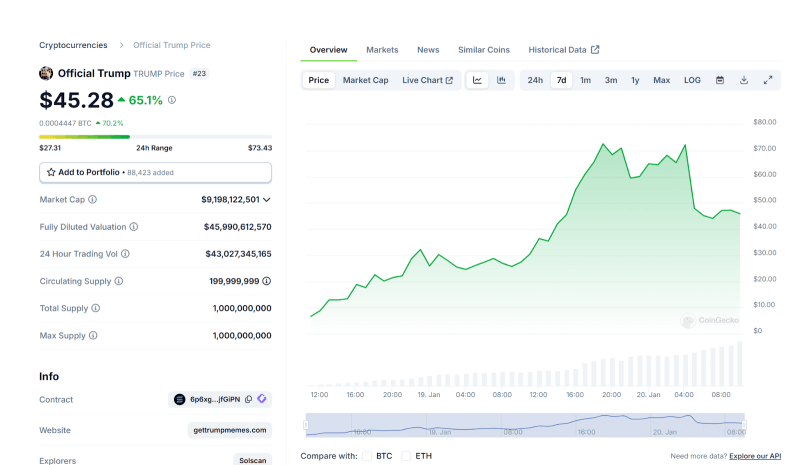Click the download chart data icon

[x=744, y=80]
